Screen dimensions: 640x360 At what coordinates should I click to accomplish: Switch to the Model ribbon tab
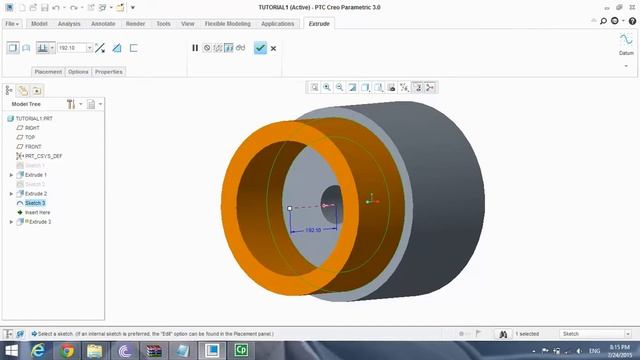click(x=39, y=24)
